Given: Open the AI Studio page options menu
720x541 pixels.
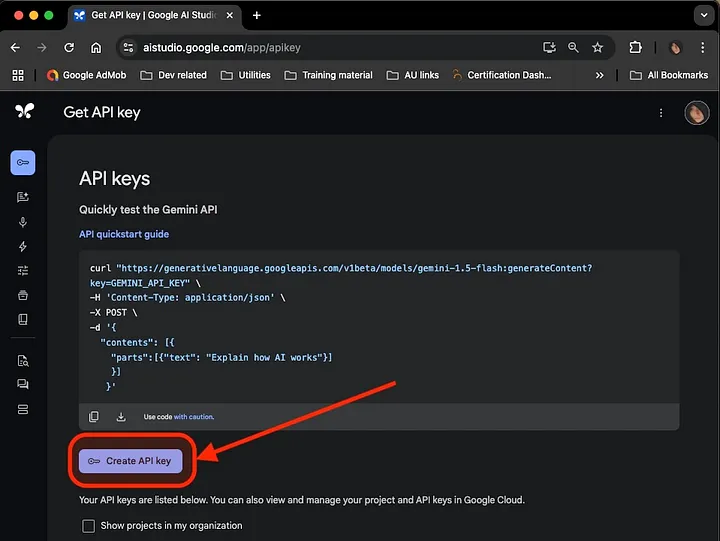Looking at the screenshot, I should click(661, 113).
